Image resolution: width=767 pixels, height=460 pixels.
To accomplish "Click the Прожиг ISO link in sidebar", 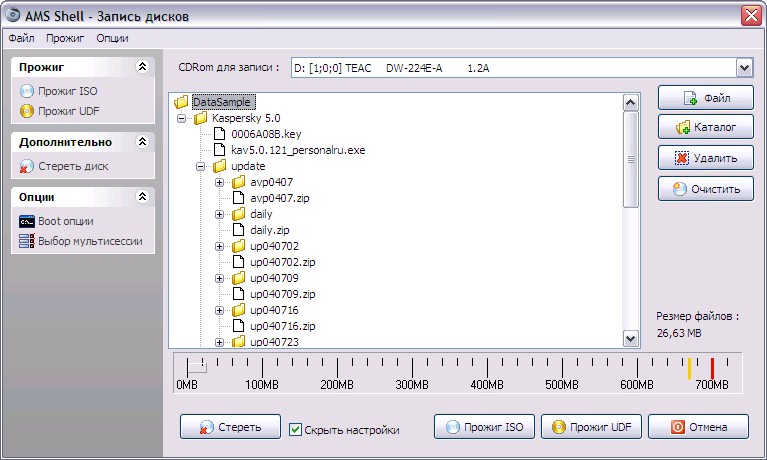I will click(68, 91).
